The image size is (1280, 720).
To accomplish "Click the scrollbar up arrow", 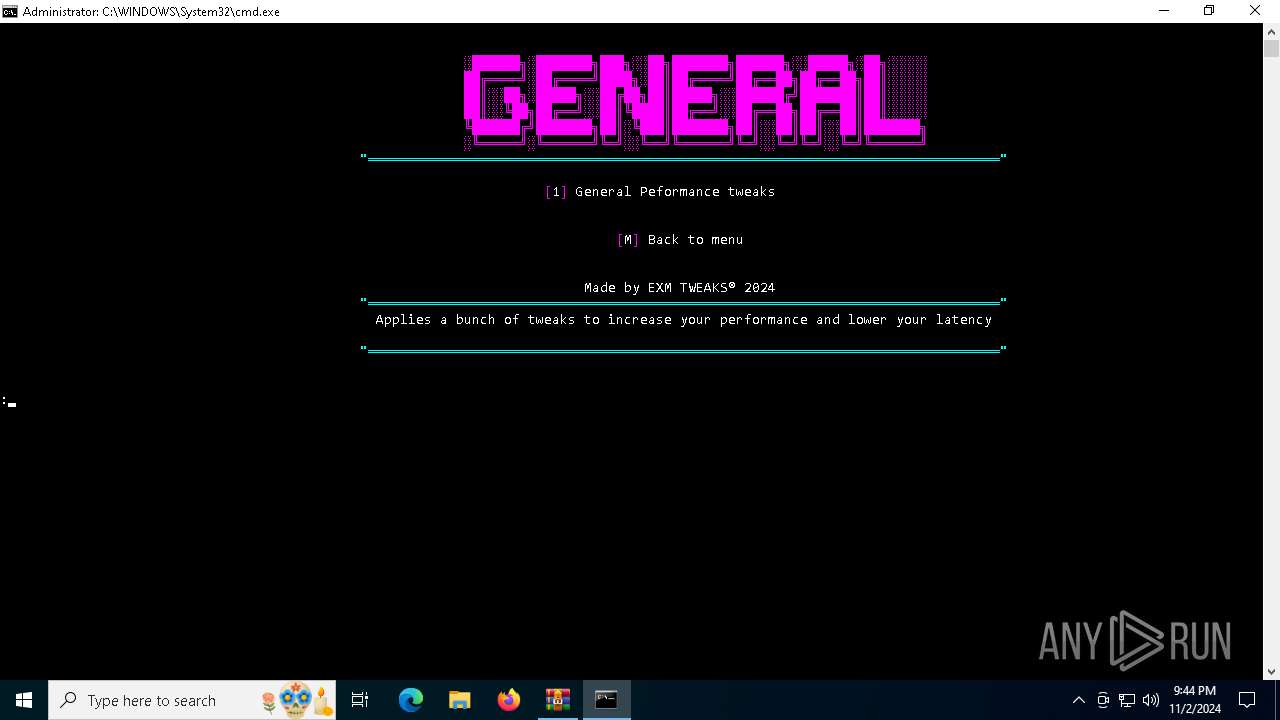I will 1271,31.
